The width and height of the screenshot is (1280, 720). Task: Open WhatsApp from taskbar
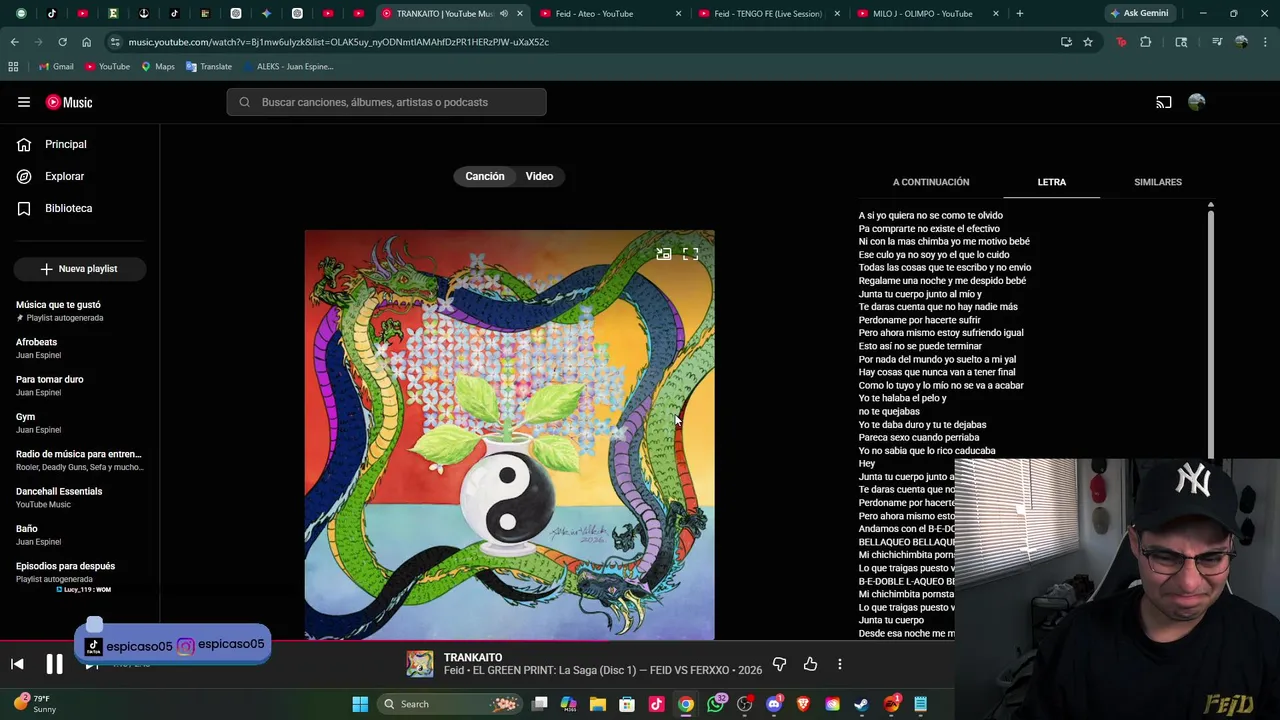tap(715, 704)
